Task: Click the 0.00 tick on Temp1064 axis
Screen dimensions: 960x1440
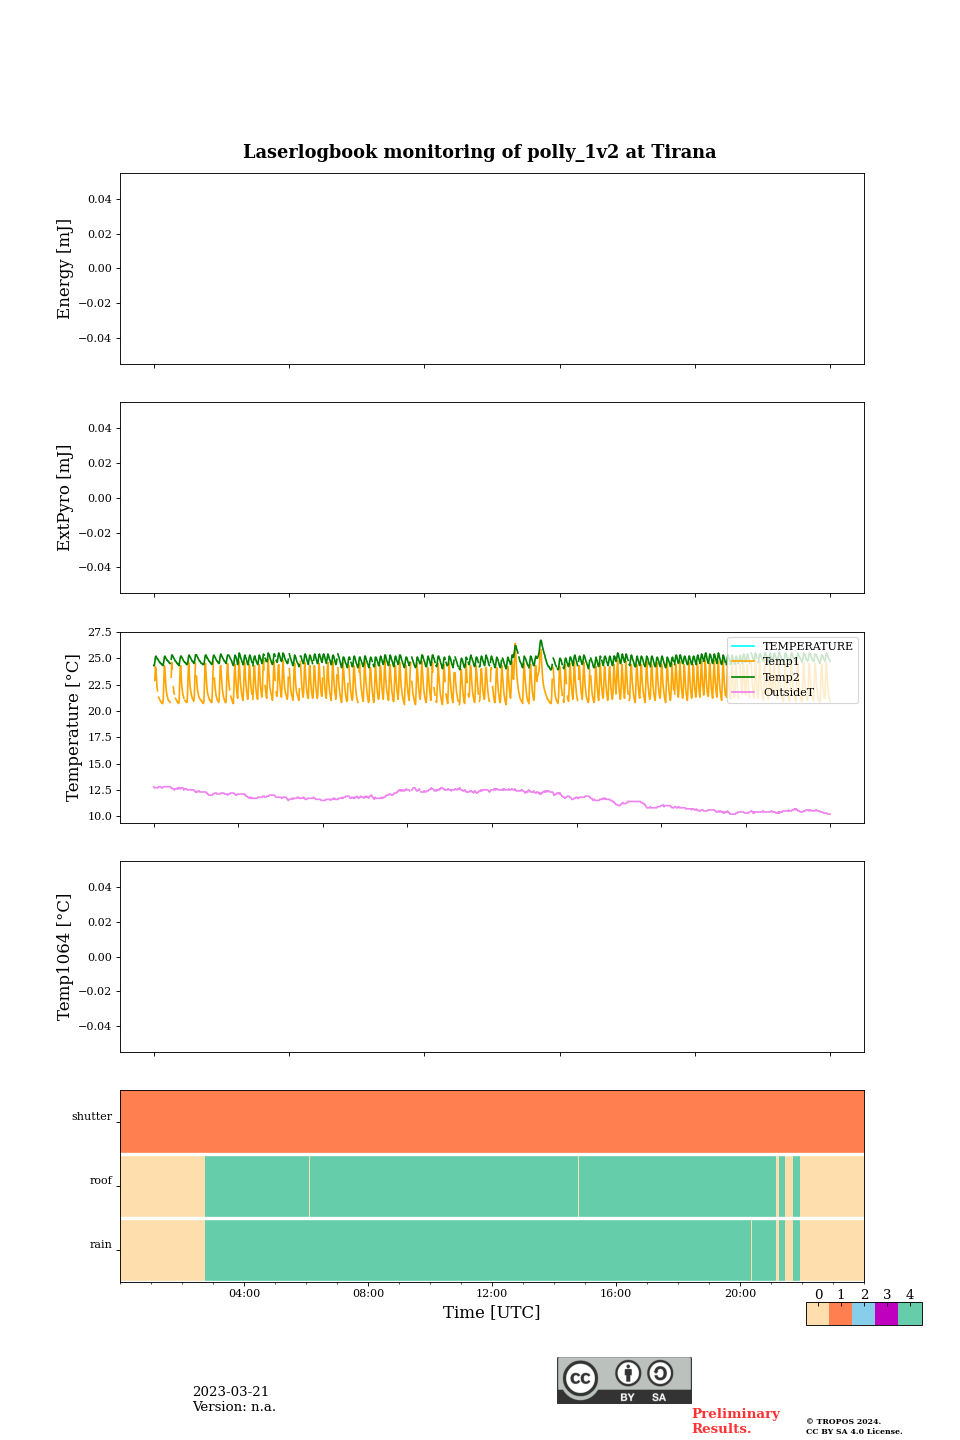Action: pos(100,957)
